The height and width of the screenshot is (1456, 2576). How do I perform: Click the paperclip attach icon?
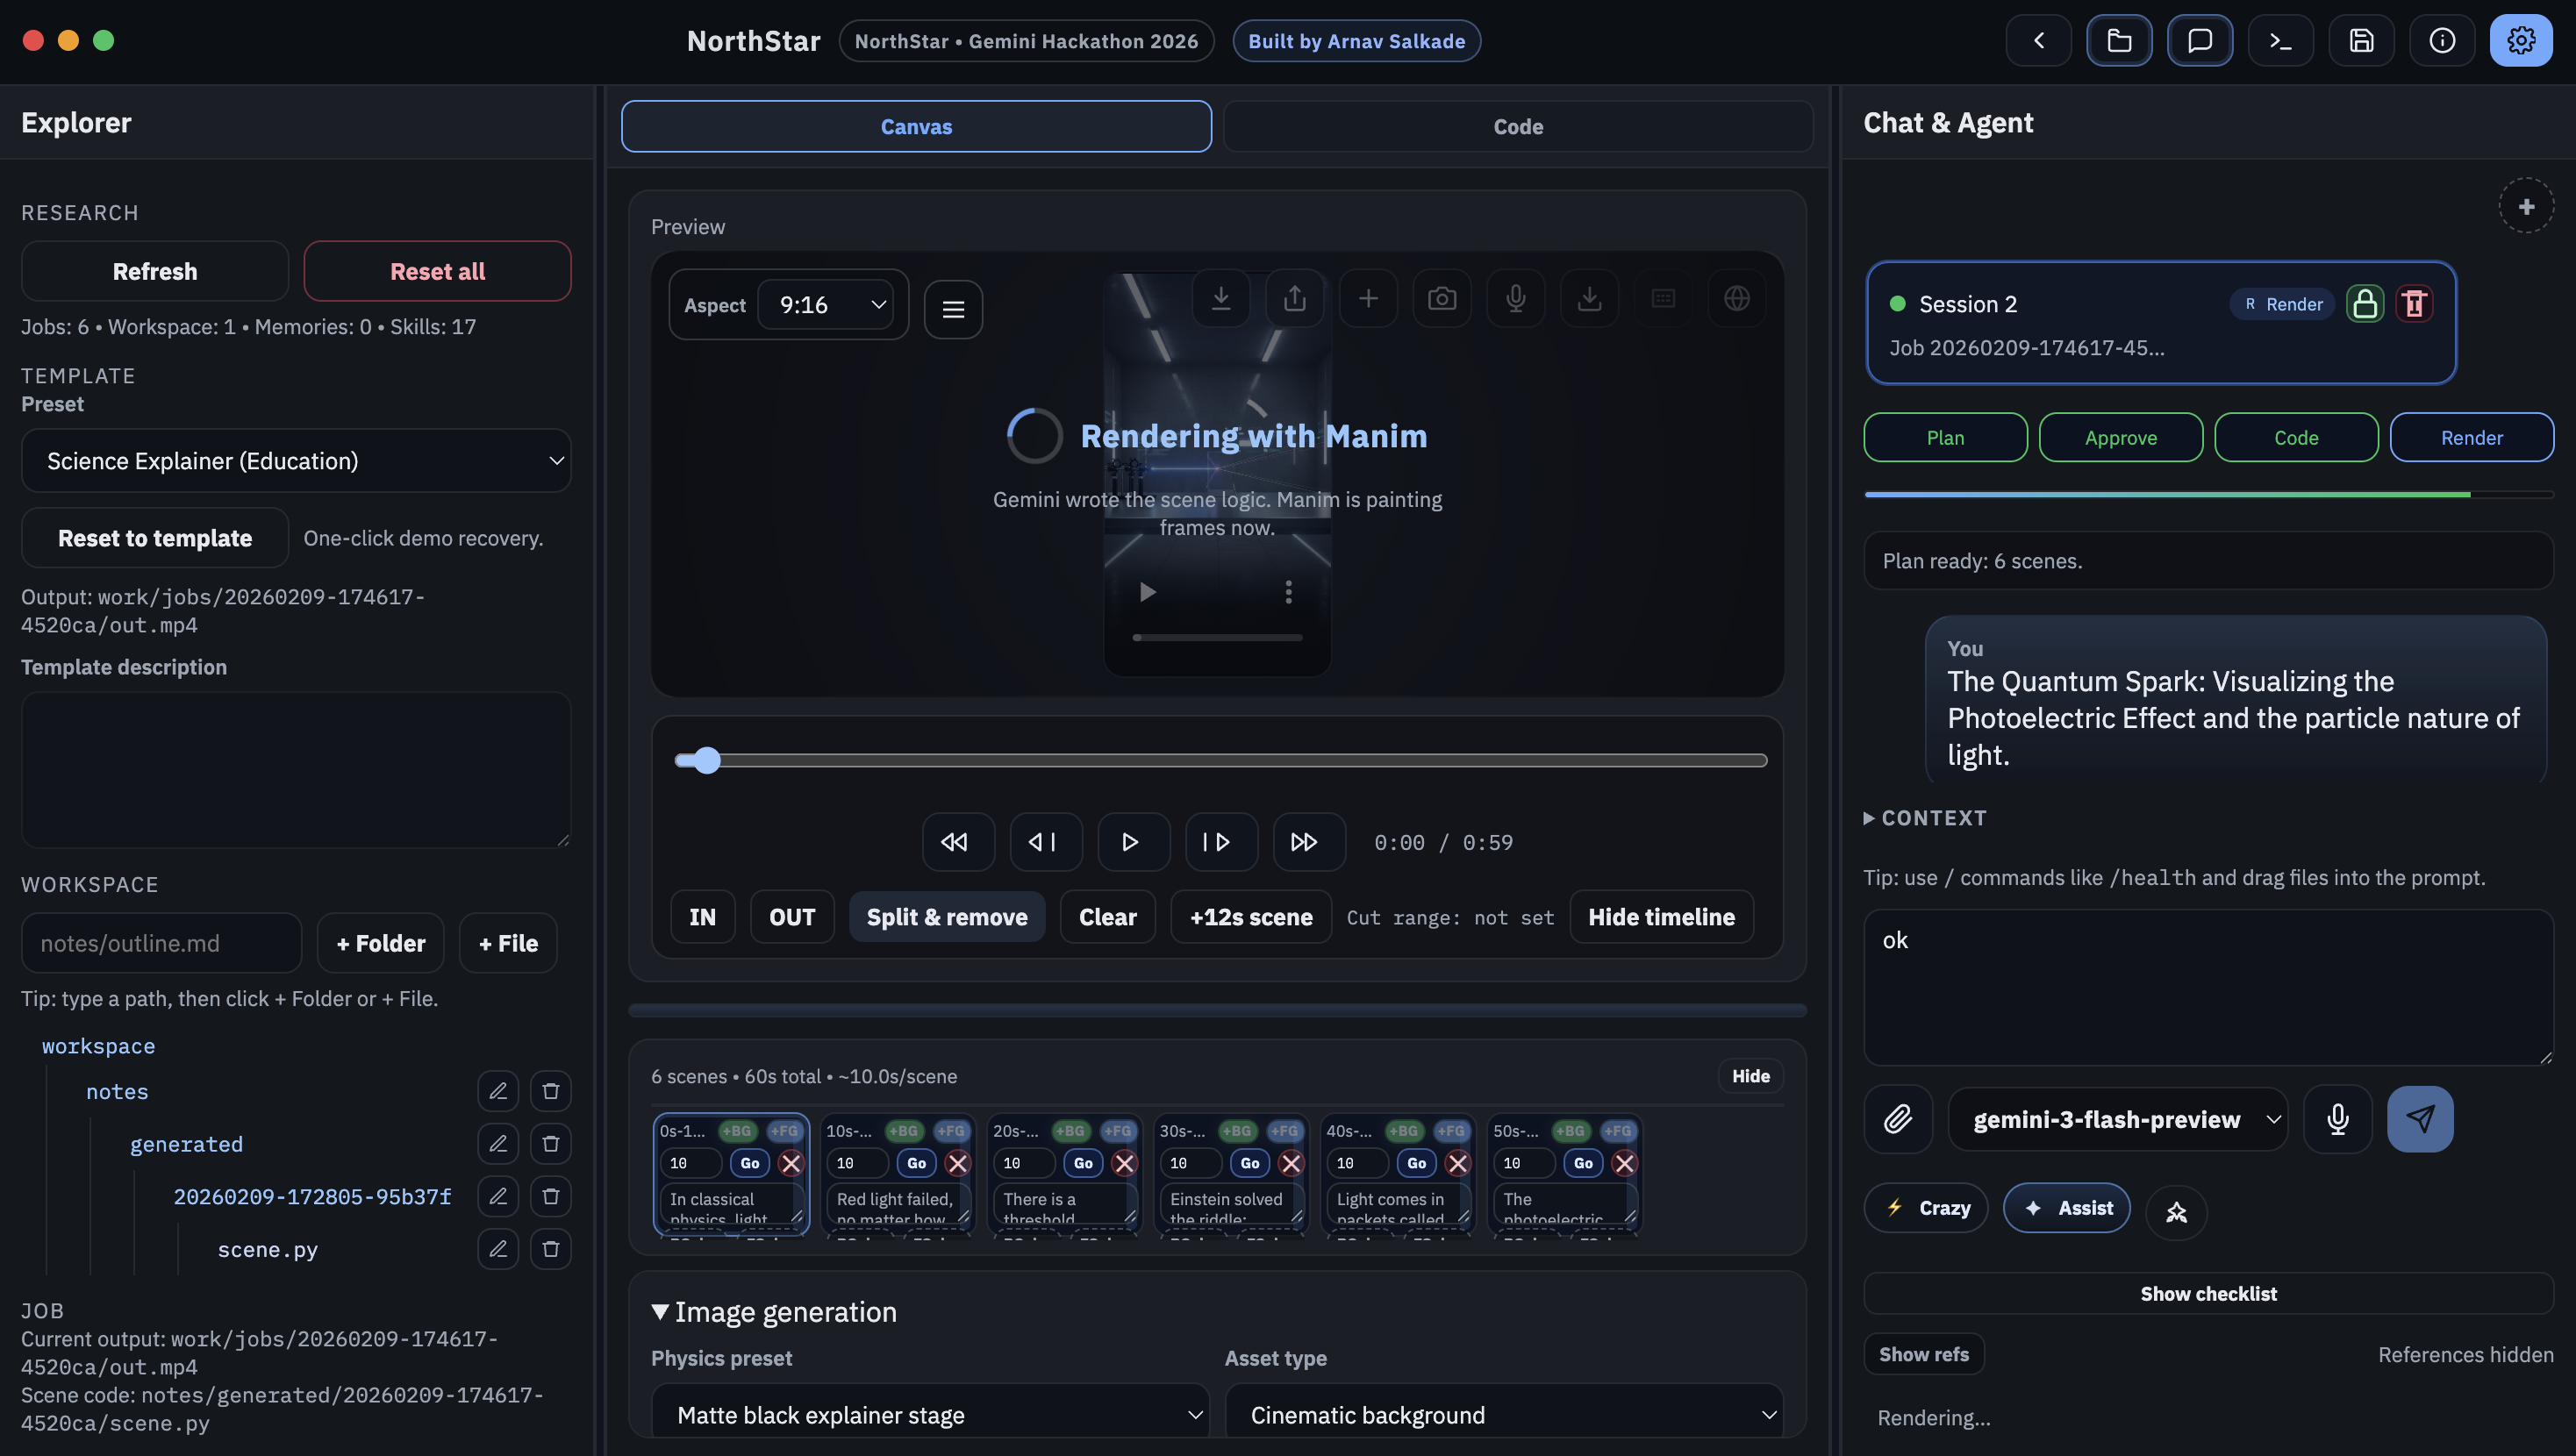[1897, 1119]
